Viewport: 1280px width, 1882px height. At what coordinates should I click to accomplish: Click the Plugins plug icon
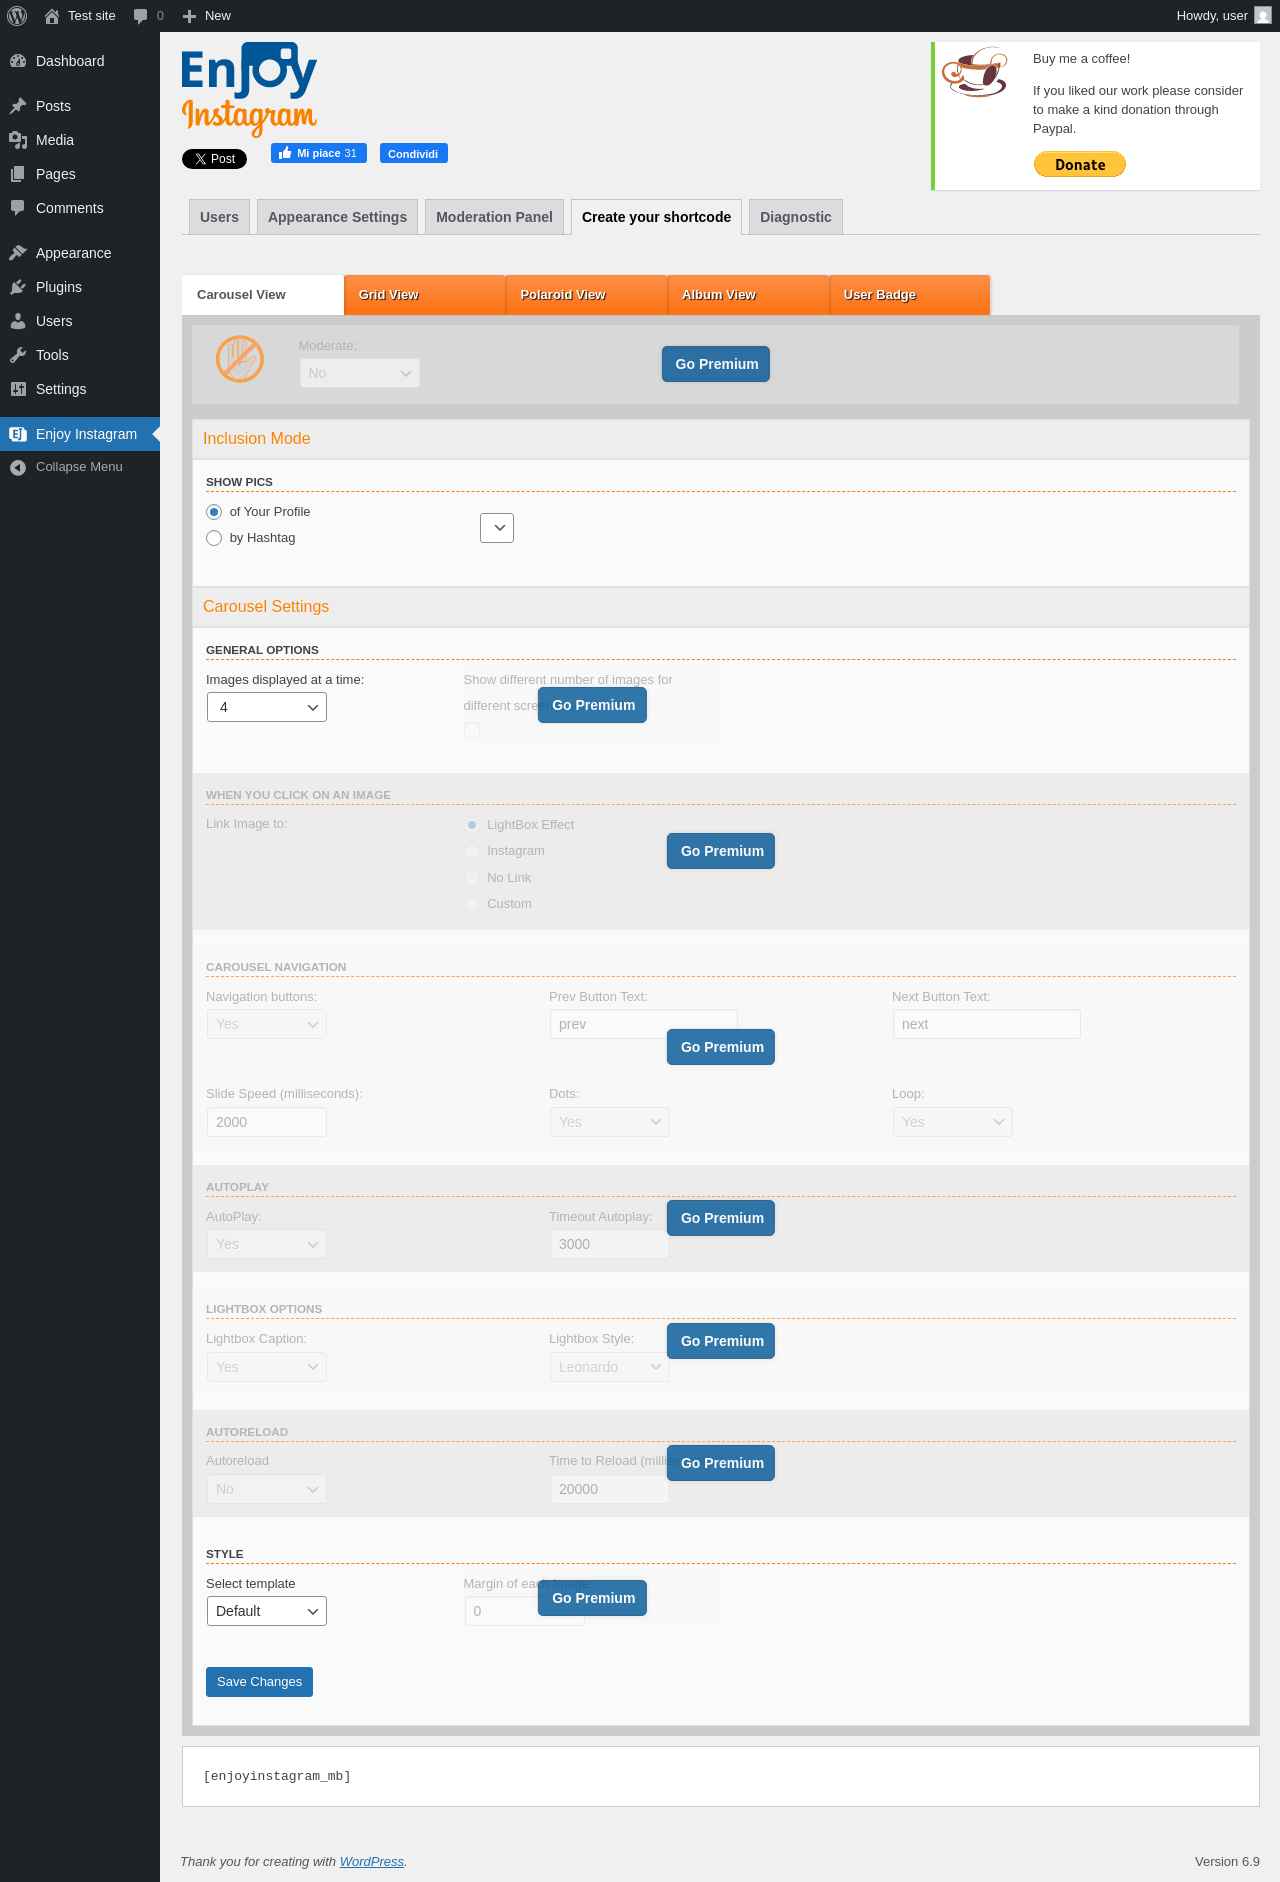[18, 287]
